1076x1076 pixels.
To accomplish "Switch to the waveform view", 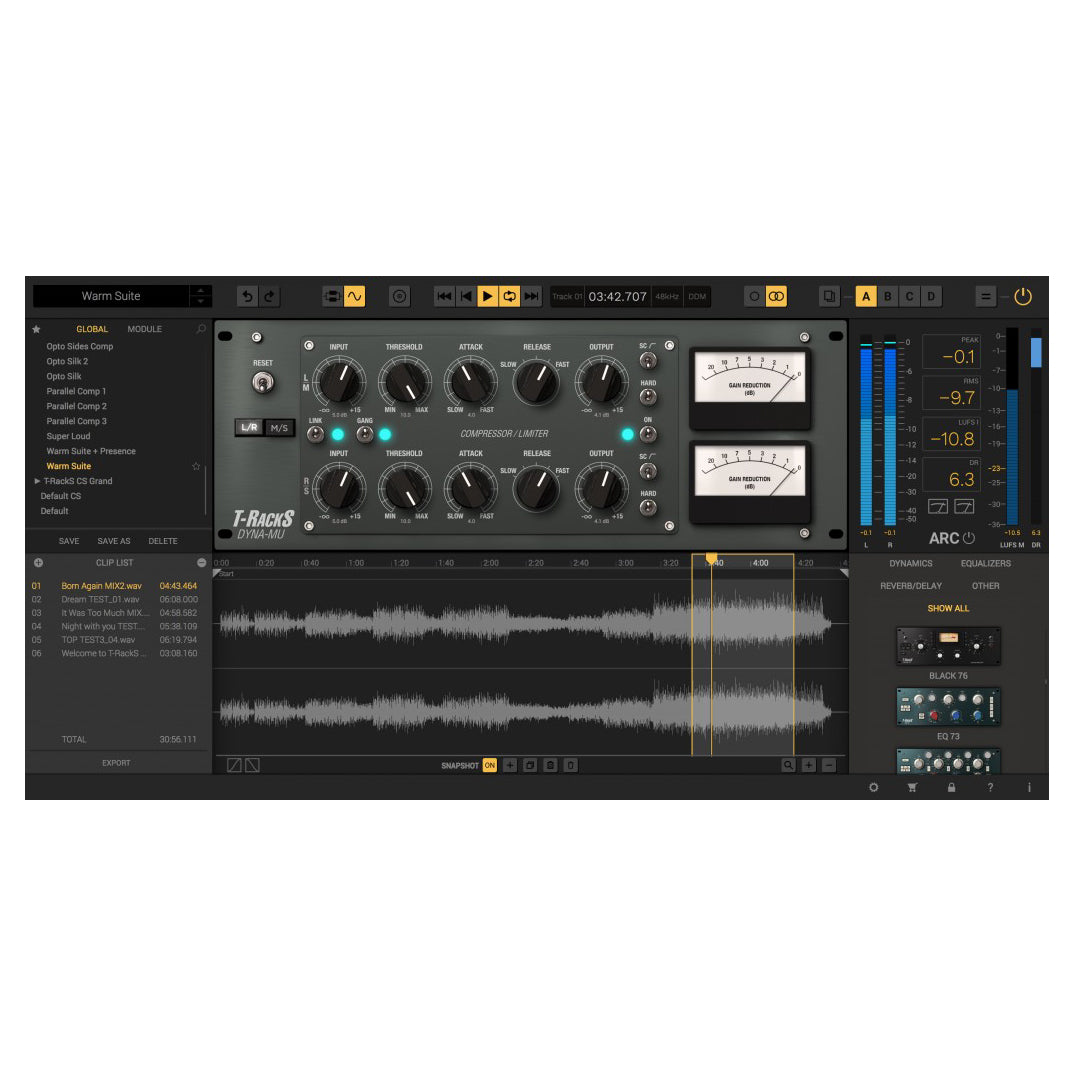I will [x=354, y=296].
